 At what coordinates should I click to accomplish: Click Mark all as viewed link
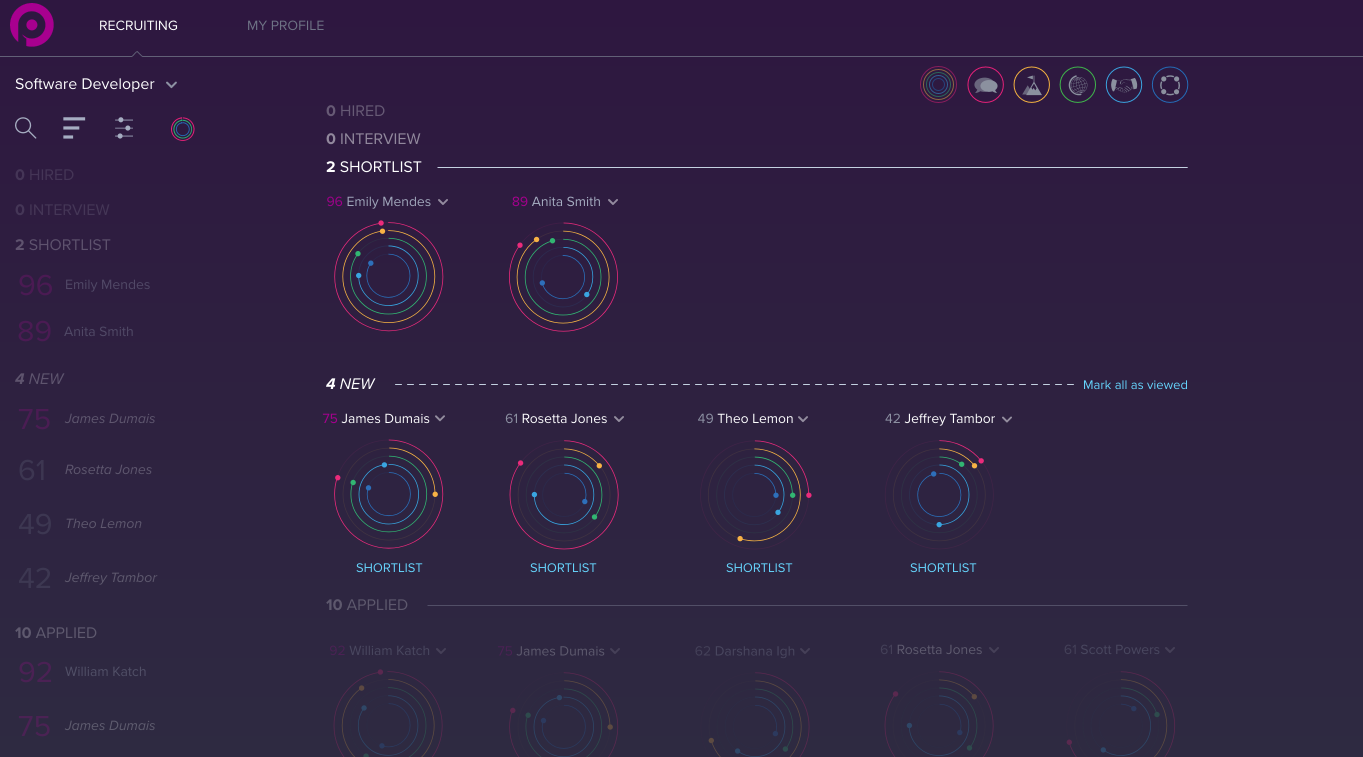click(x=1135, y=385)
